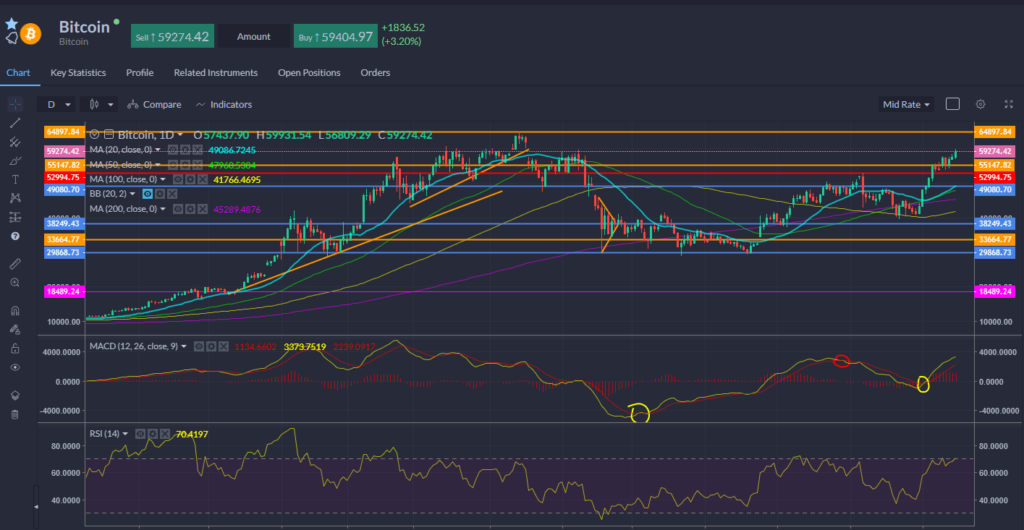Expand the RSI (14) dropdown

(125, 433)
